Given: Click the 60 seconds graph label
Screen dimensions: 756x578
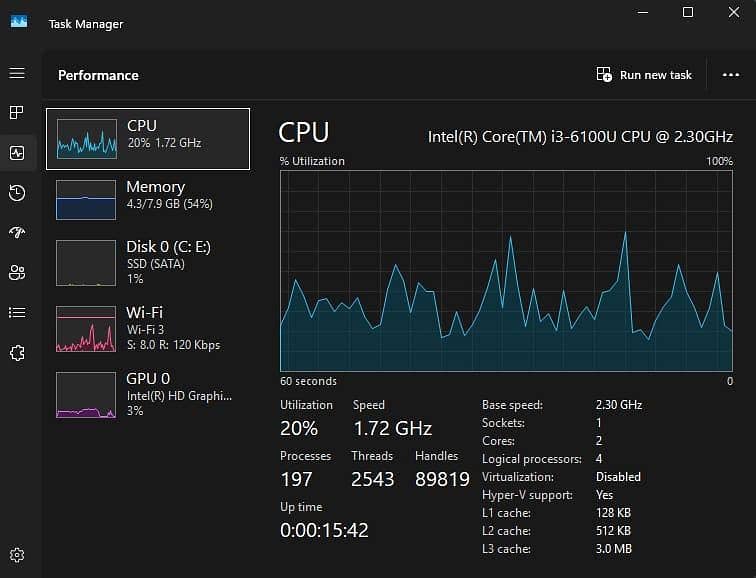Looking at the screenshot, I should point(309,381).
